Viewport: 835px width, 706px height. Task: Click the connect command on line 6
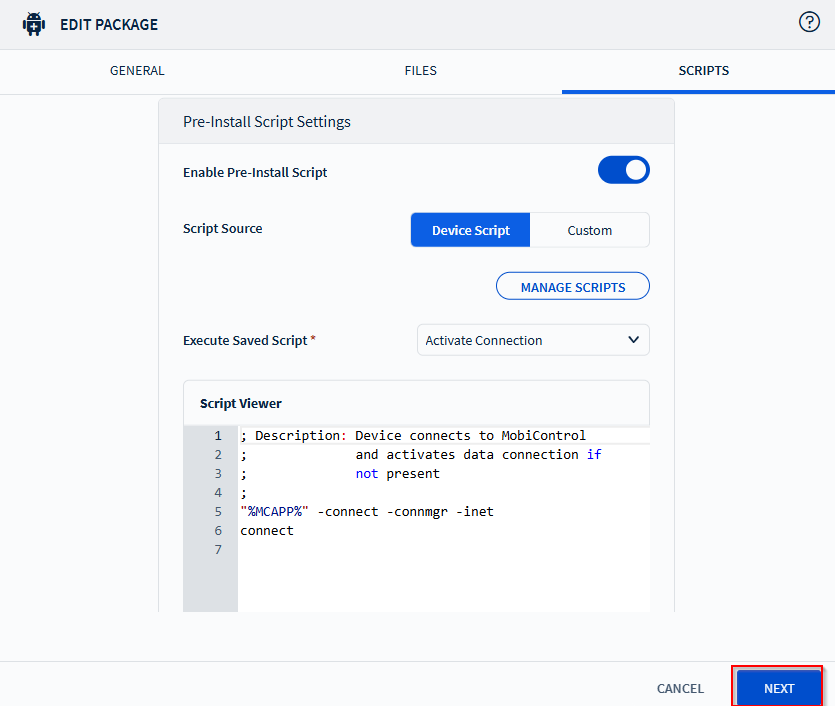pyautogui.click(x=267, y=531)
